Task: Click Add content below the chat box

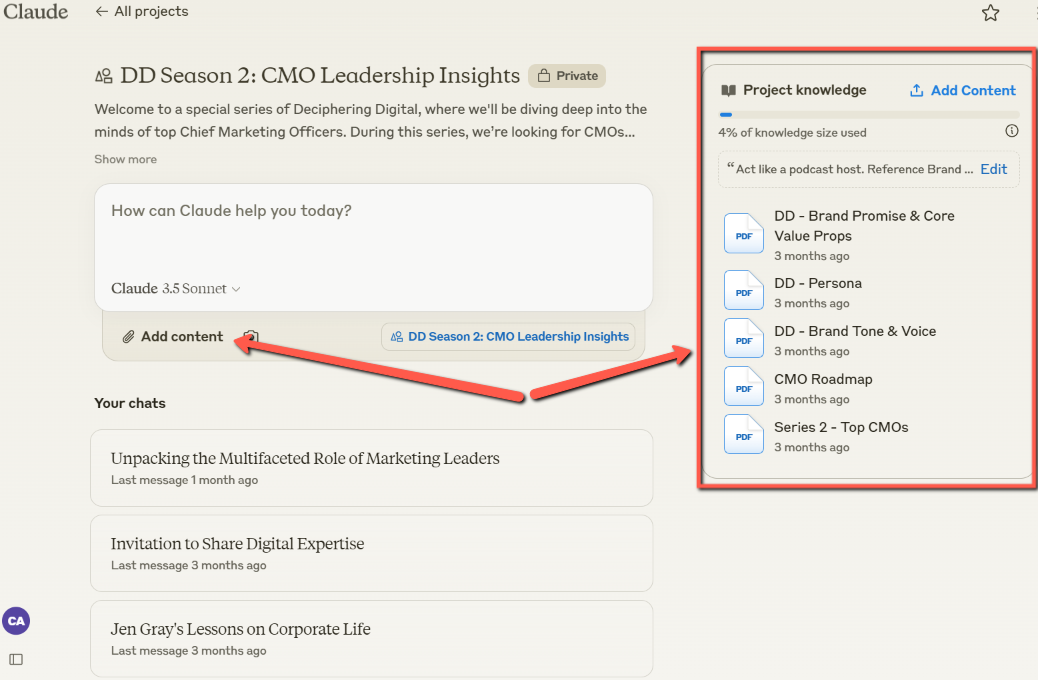Action: point(172,337)
